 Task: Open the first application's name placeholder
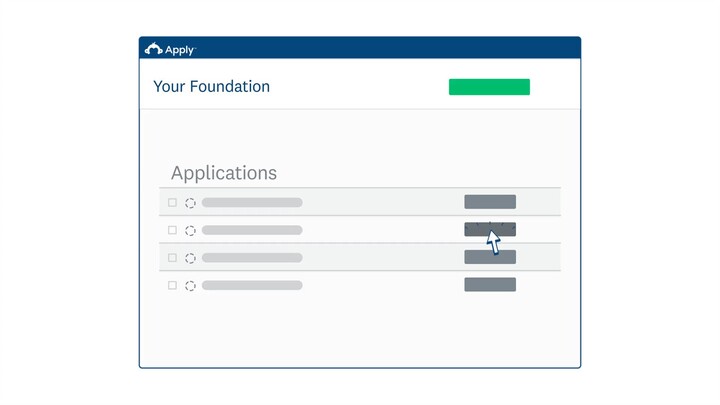252,202
